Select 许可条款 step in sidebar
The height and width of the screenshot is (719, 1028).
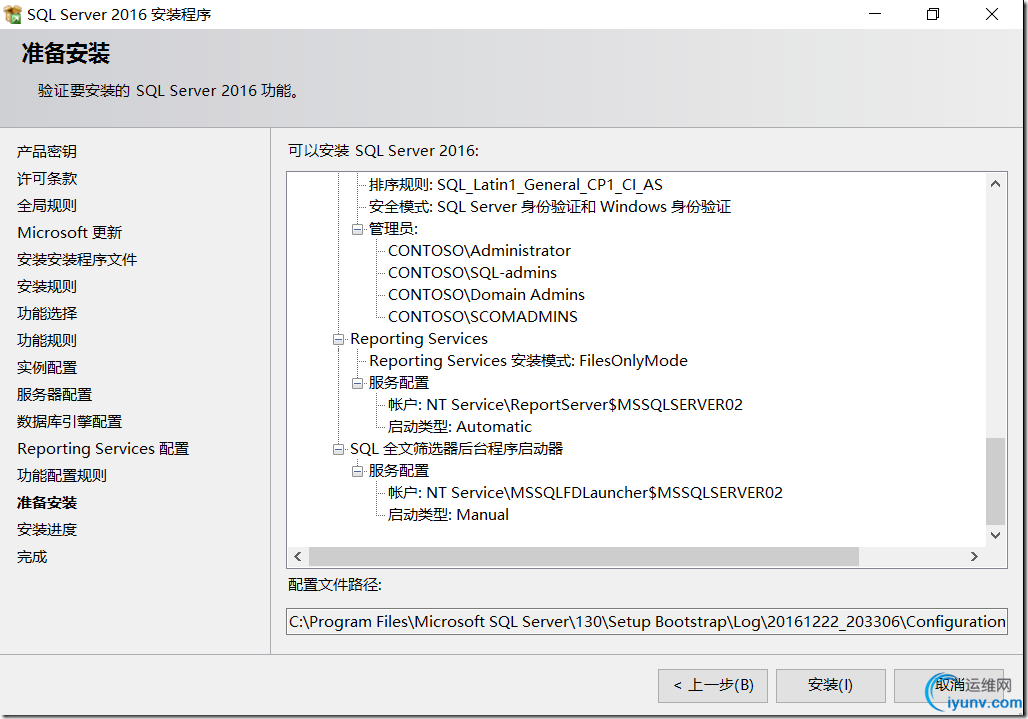(x=47, y=179)
